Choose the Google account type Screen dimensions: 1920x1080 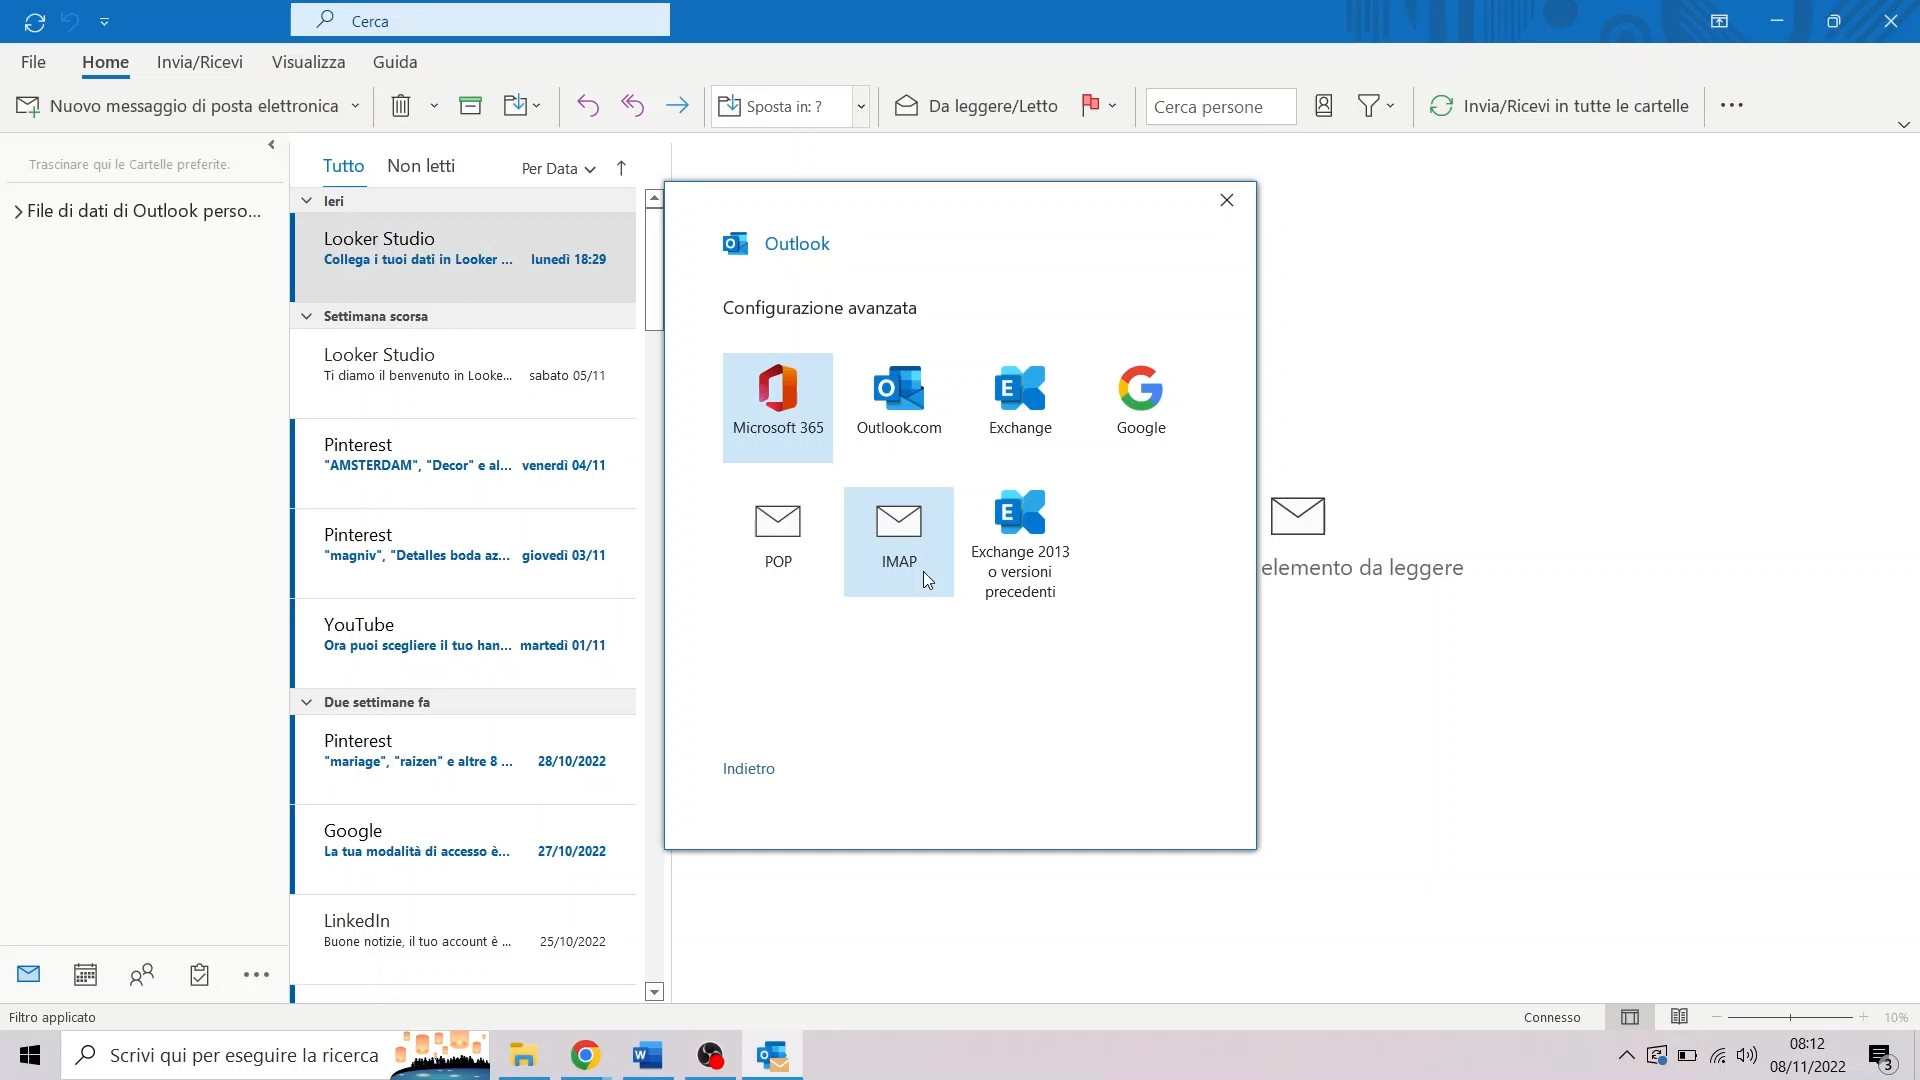click(1141, 398)
